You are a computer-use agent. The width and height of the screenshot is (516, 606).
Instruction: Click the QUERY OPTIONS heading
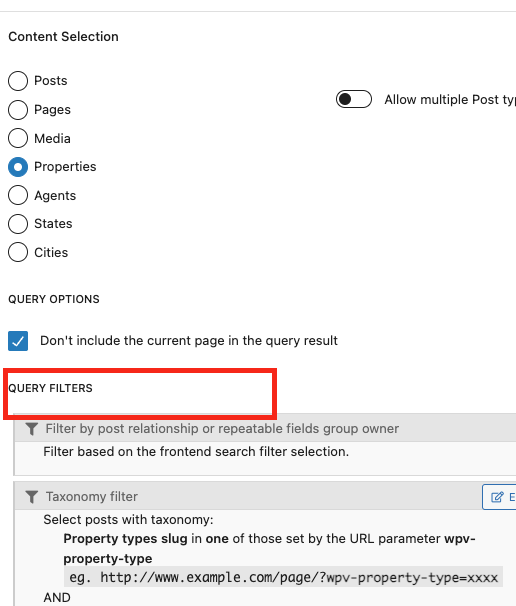tap(54, 299)
